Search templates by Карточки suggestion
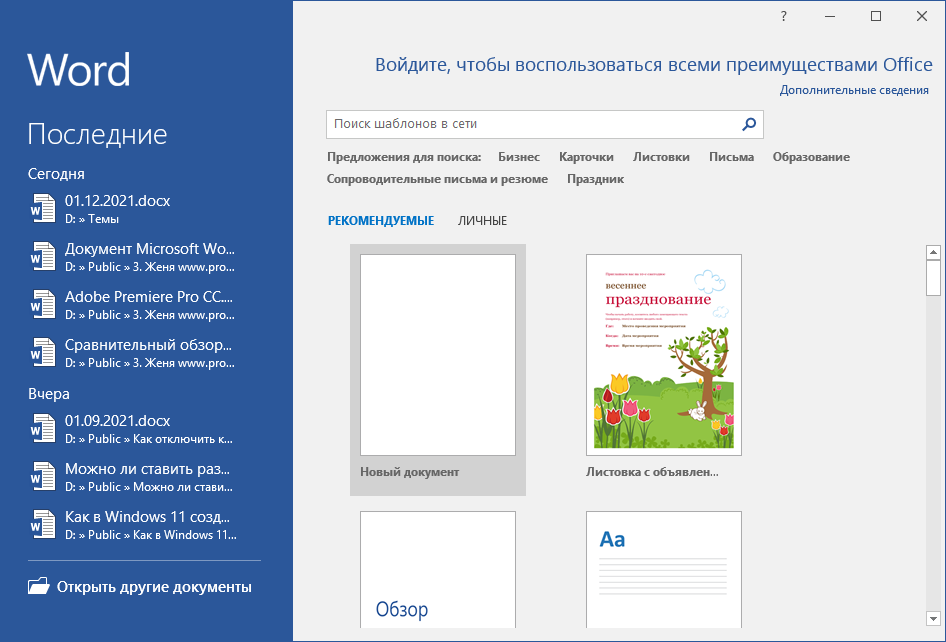Screen dimensions: 946x642 (x=586, y=157)
